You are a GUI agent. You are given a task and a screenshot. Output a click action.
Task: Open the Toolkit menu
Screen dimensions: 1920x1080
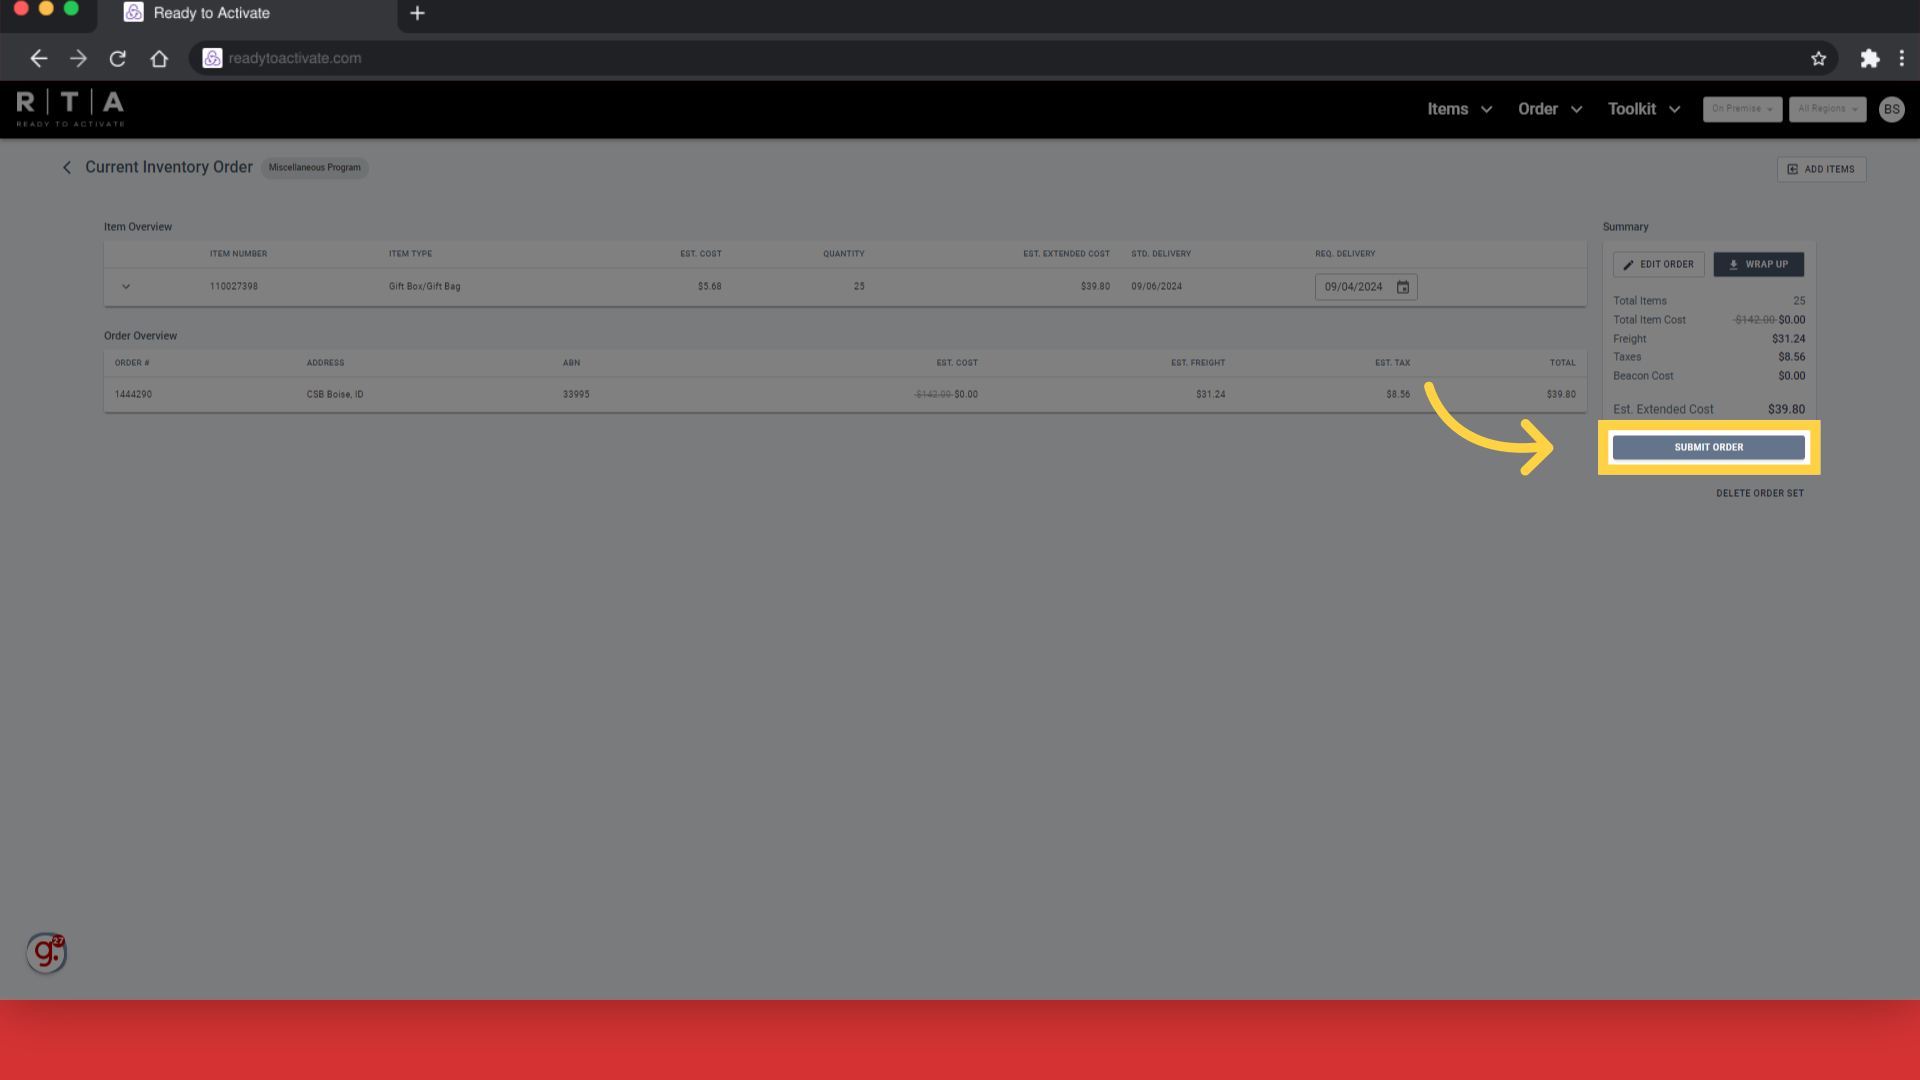tap(1643, 109)
